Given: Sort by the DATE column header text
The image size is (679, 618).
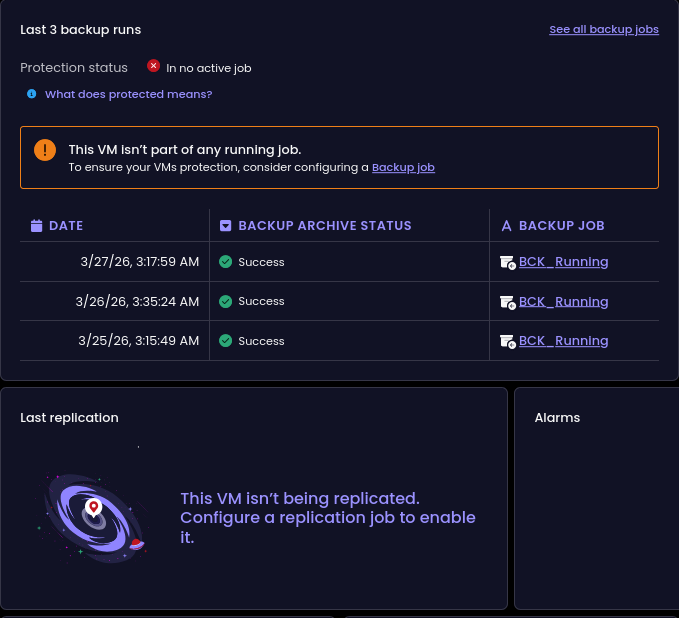Looking at the screenshot, I should 66,226.
